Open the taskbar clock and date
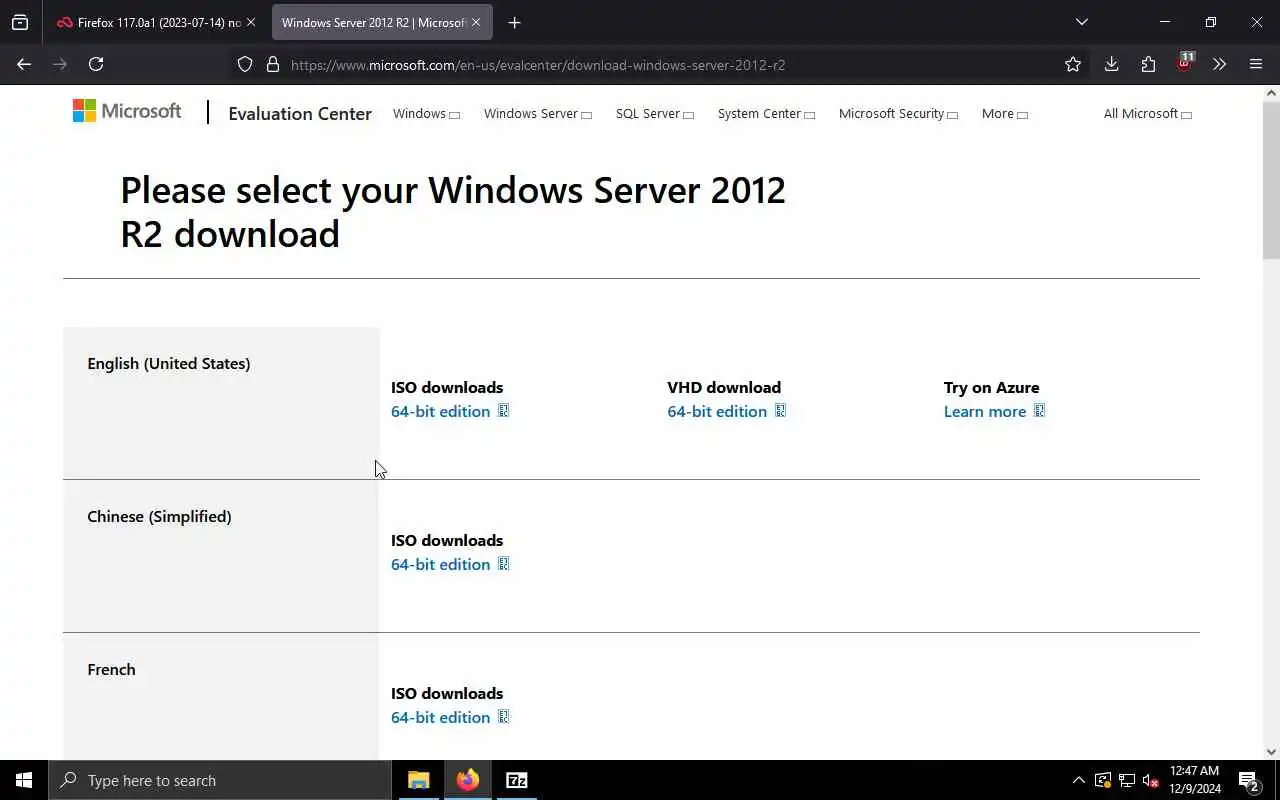Image resolution: width=1280 pixels, height=800 pixels. click(x=1195, y=780)
